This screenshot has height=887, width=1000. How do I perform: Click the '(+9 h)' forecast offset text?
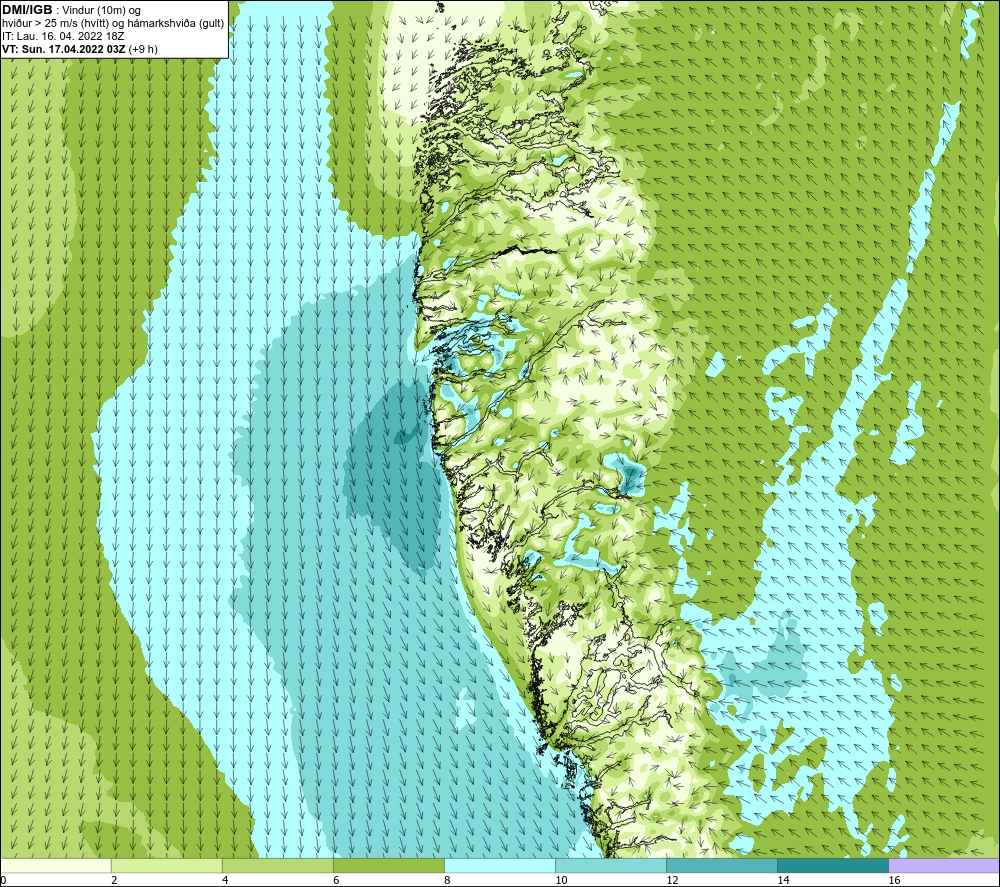[143, 49]
